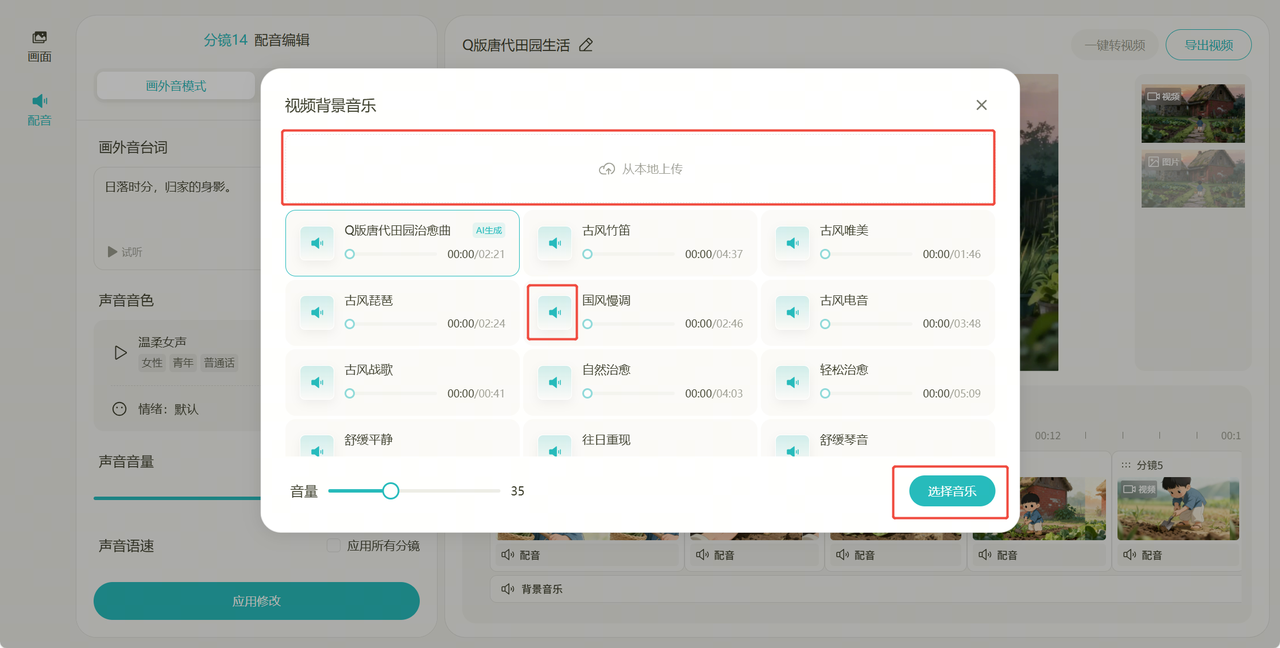The width and height of the screenshot is (1280, 648).
Task: Play the 自然治愈 music preview icon
Action: [x=555, y=382]
